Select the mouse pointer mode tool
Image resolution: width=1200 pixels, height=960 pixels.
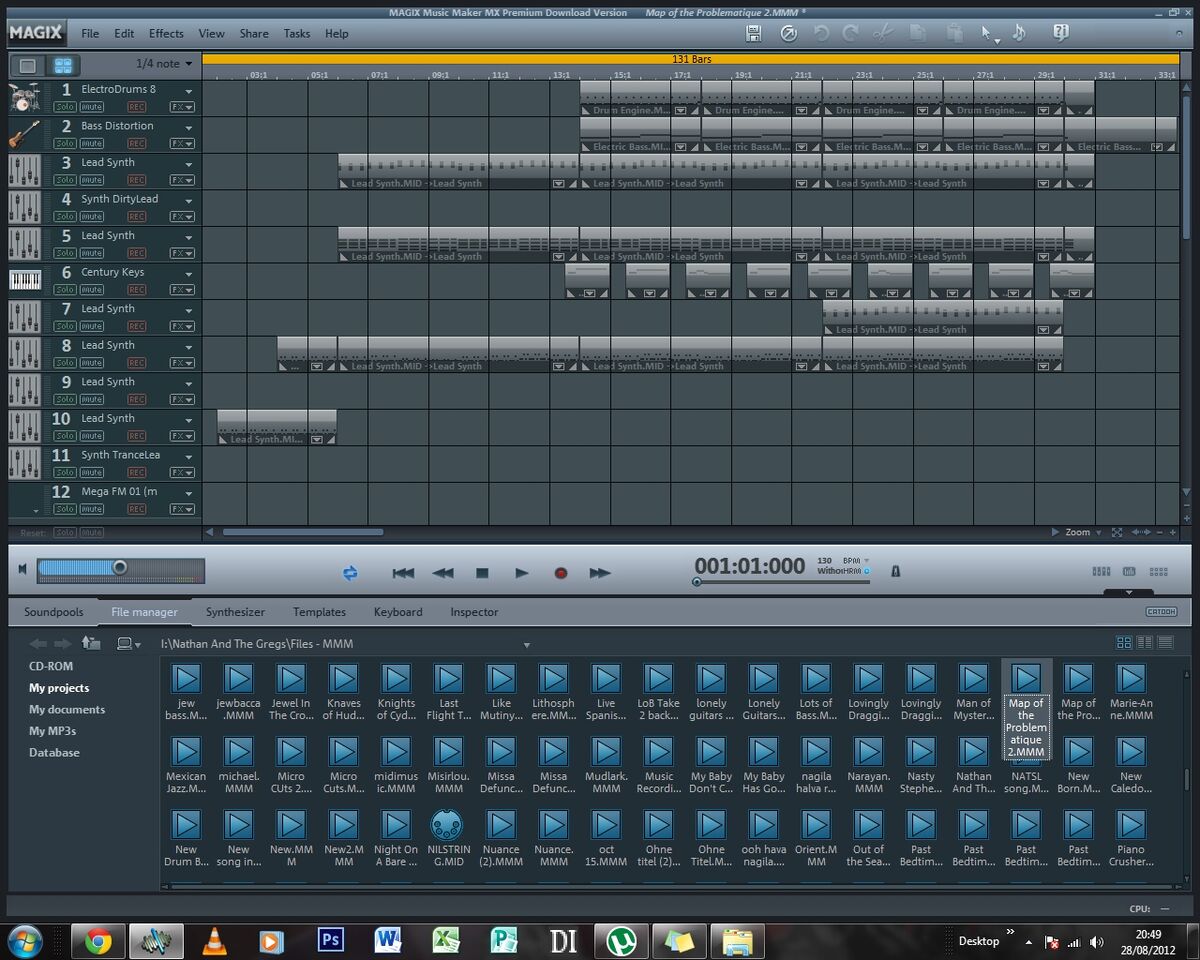[987, 34]
